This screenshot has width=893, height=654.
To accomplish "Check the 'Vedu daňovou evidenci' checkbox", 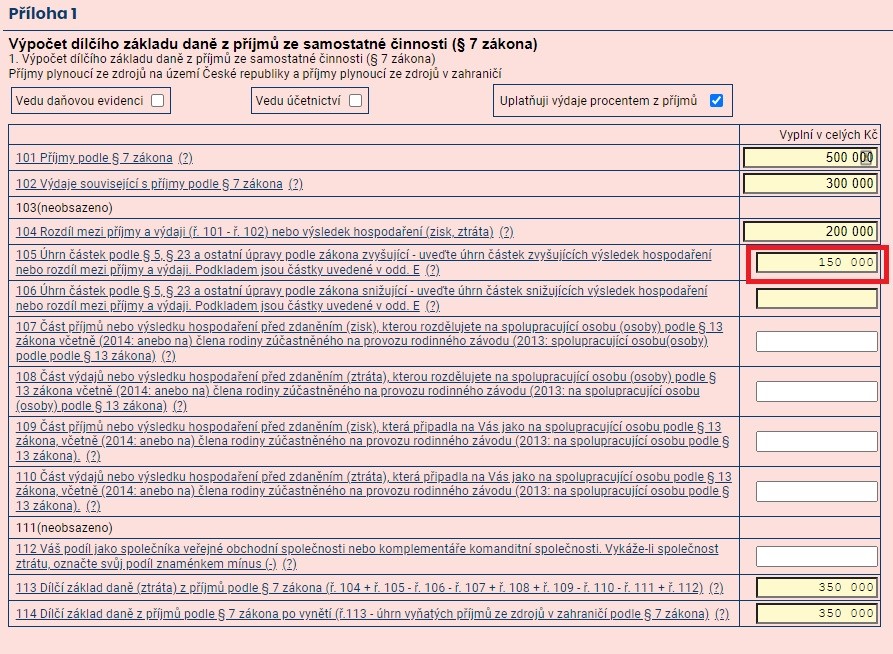I will pyautogui.click(x=157, y=101).
